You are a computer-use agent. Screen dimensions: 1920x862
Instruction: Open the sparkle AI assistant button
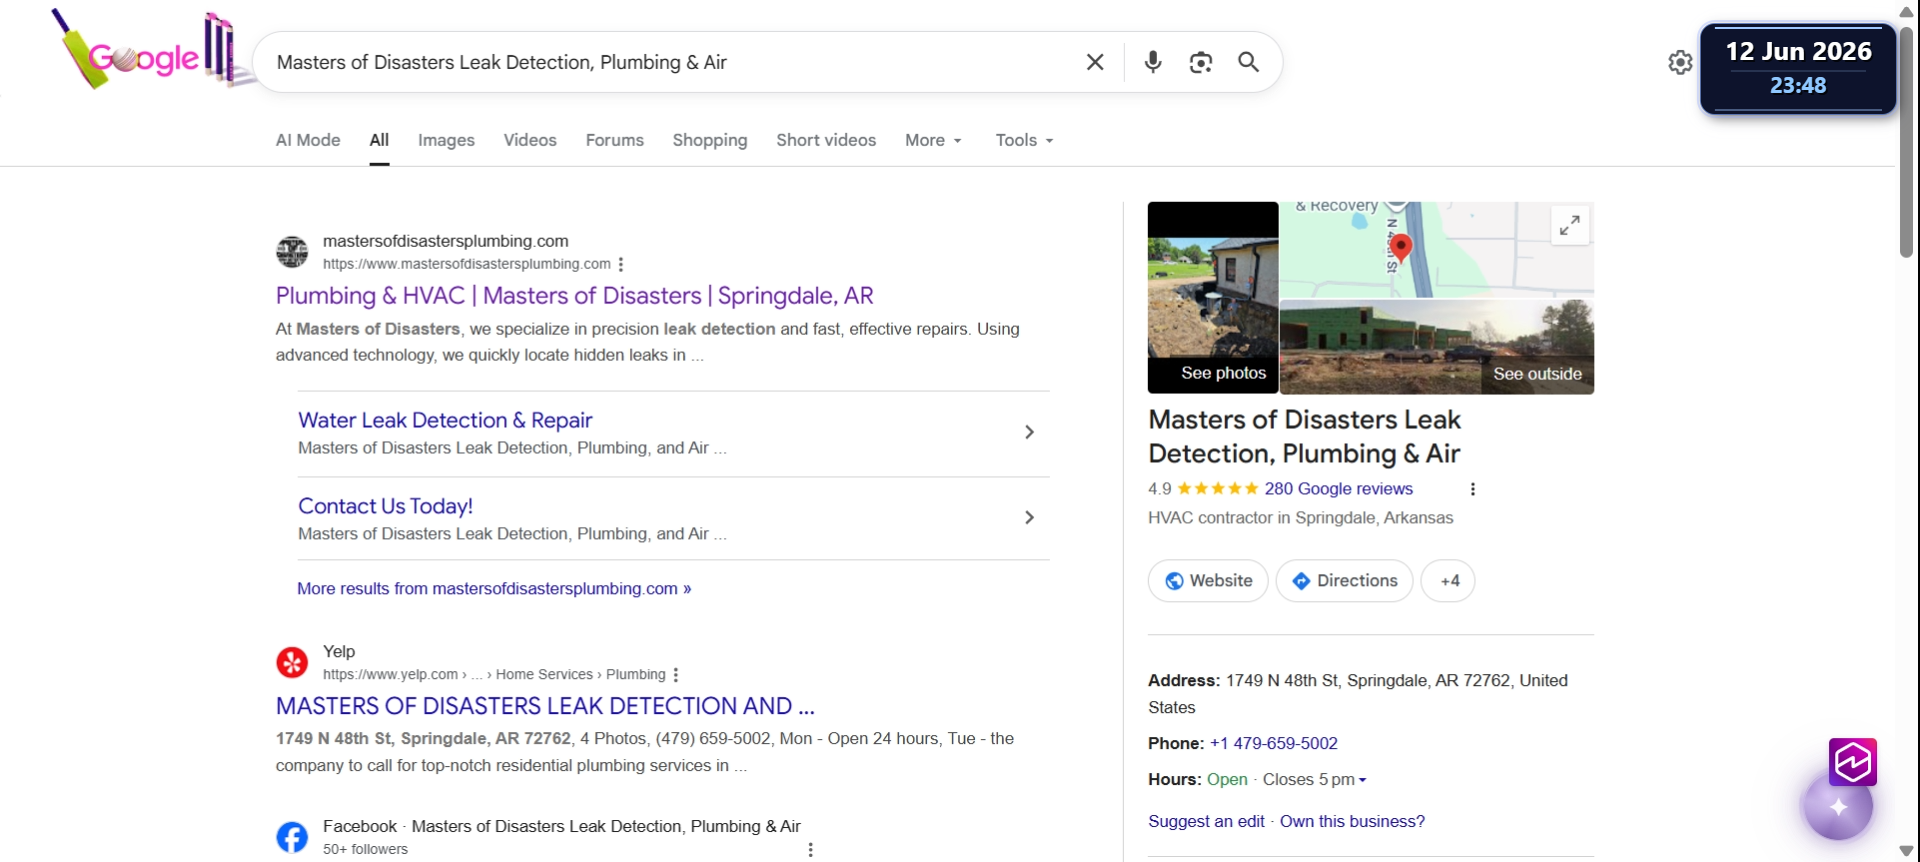1838,806
